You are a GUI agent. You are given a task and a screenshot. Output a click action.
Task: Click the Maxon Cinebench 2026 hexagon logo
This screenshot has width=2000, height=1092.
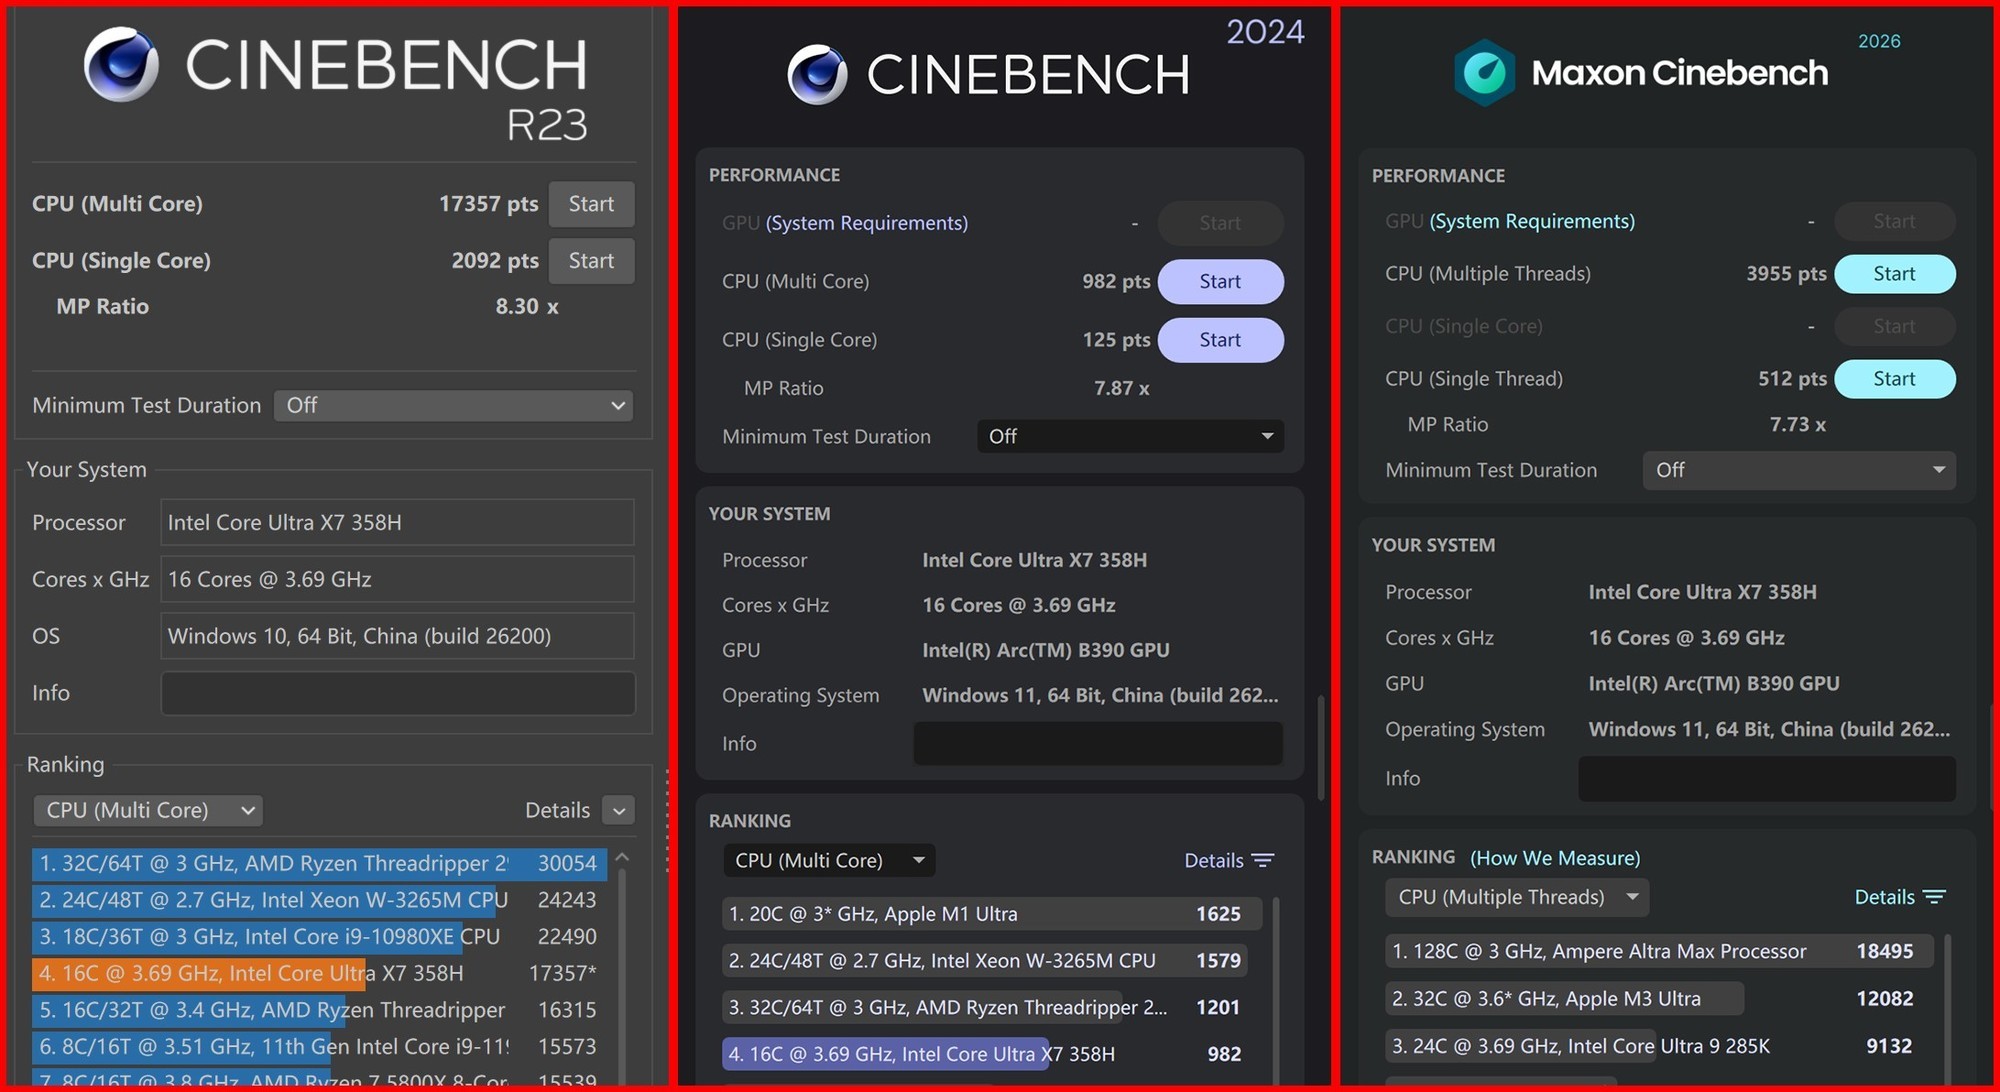pyautogui.click(x=1484, y=72)
